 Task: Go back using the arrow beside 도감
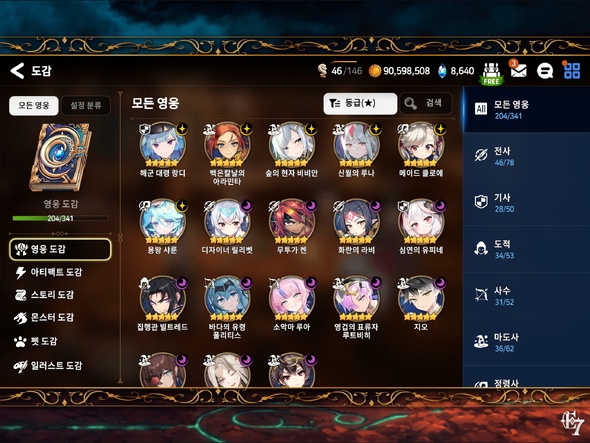click(x=17, y=71)
